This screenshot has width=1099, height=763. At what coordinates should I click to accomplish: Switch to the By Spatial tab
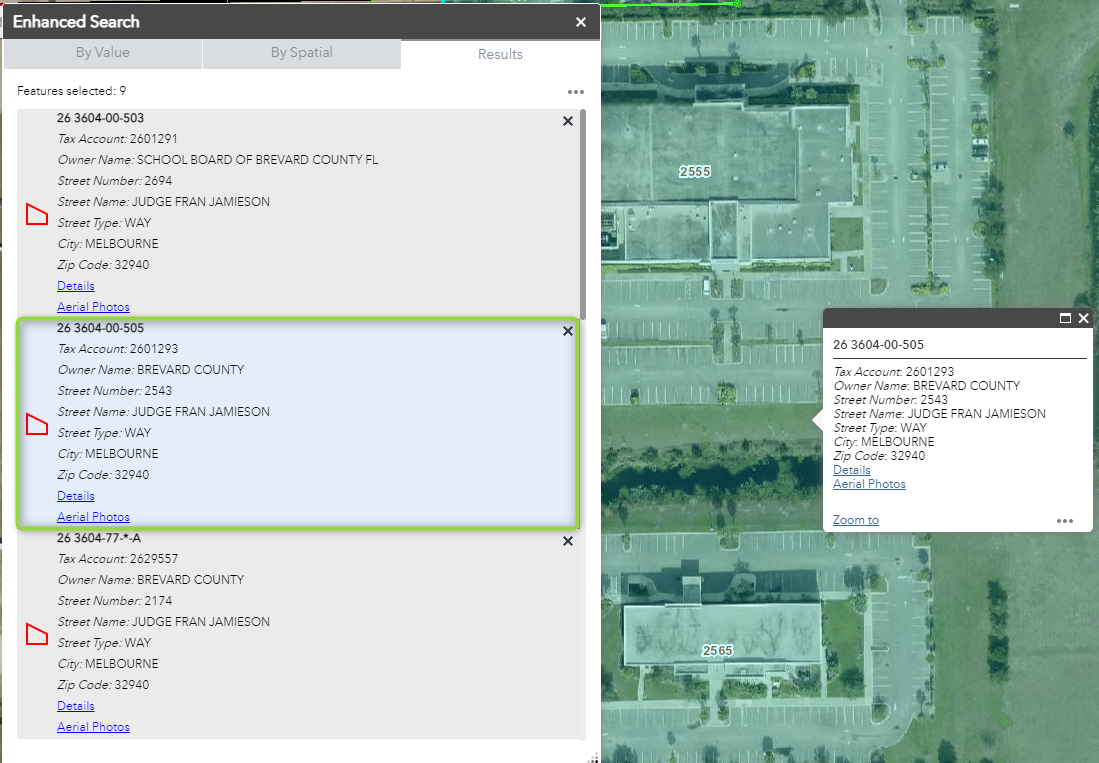point(302,54)
